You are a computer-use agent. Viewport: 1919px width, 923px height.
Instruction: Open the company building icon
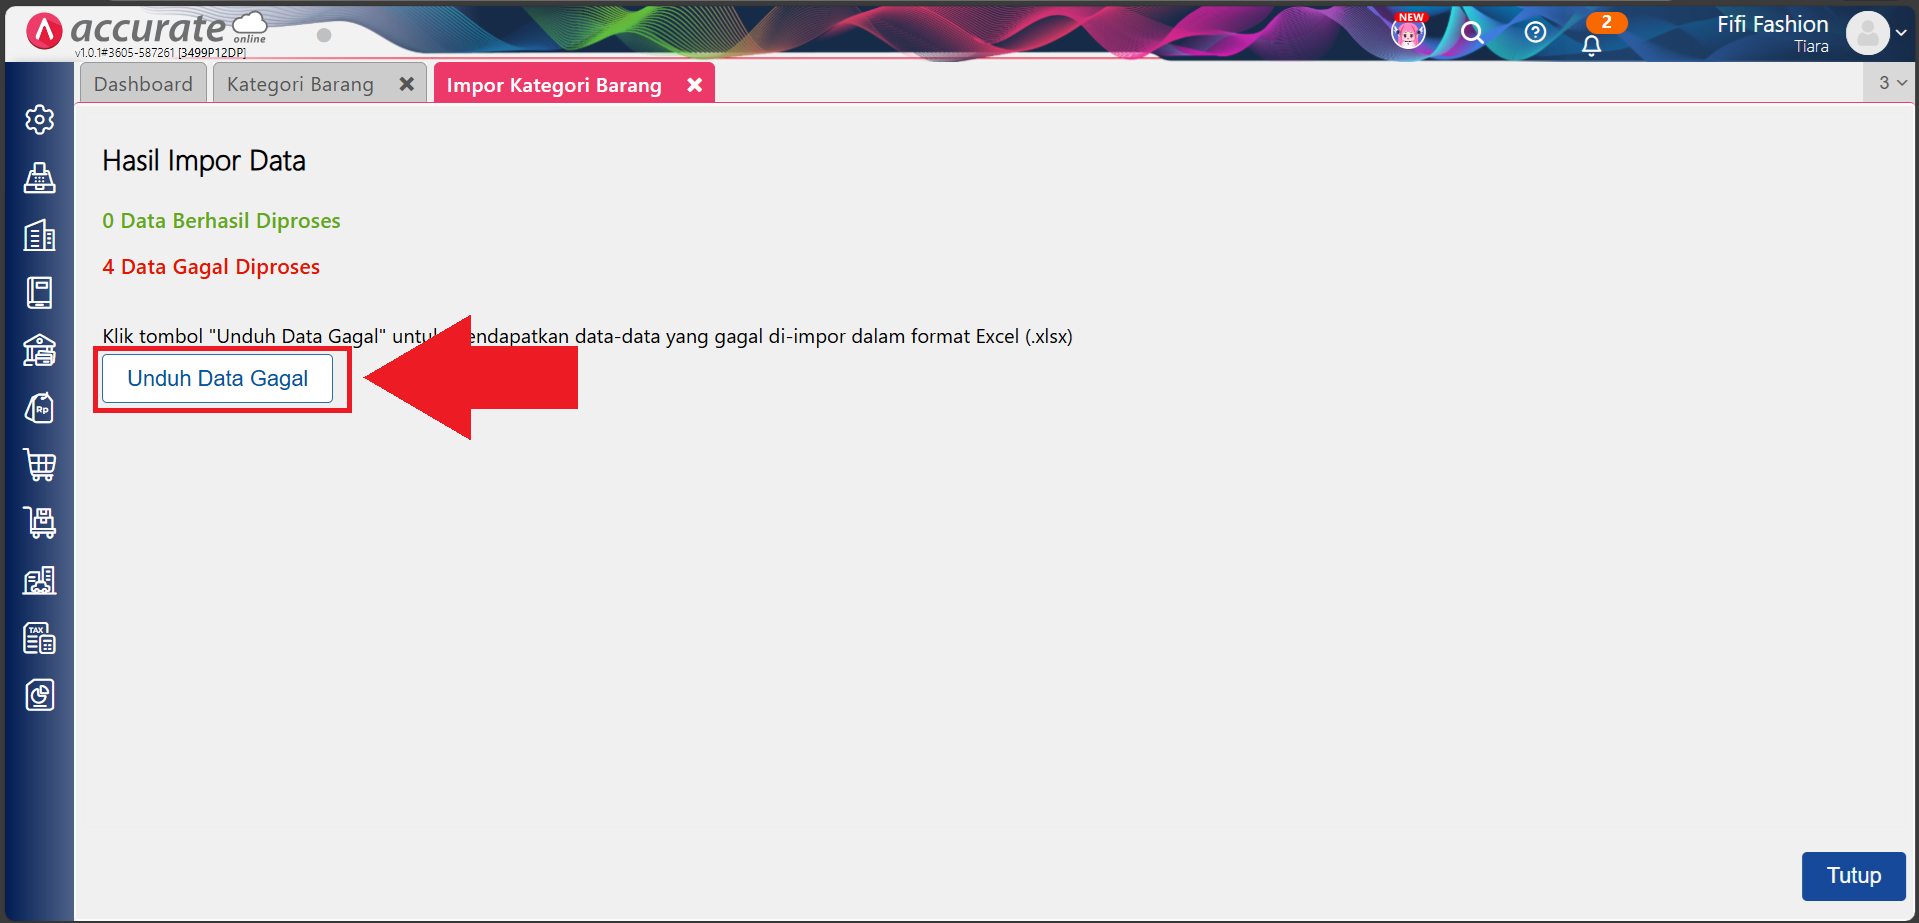pos(39,235)
